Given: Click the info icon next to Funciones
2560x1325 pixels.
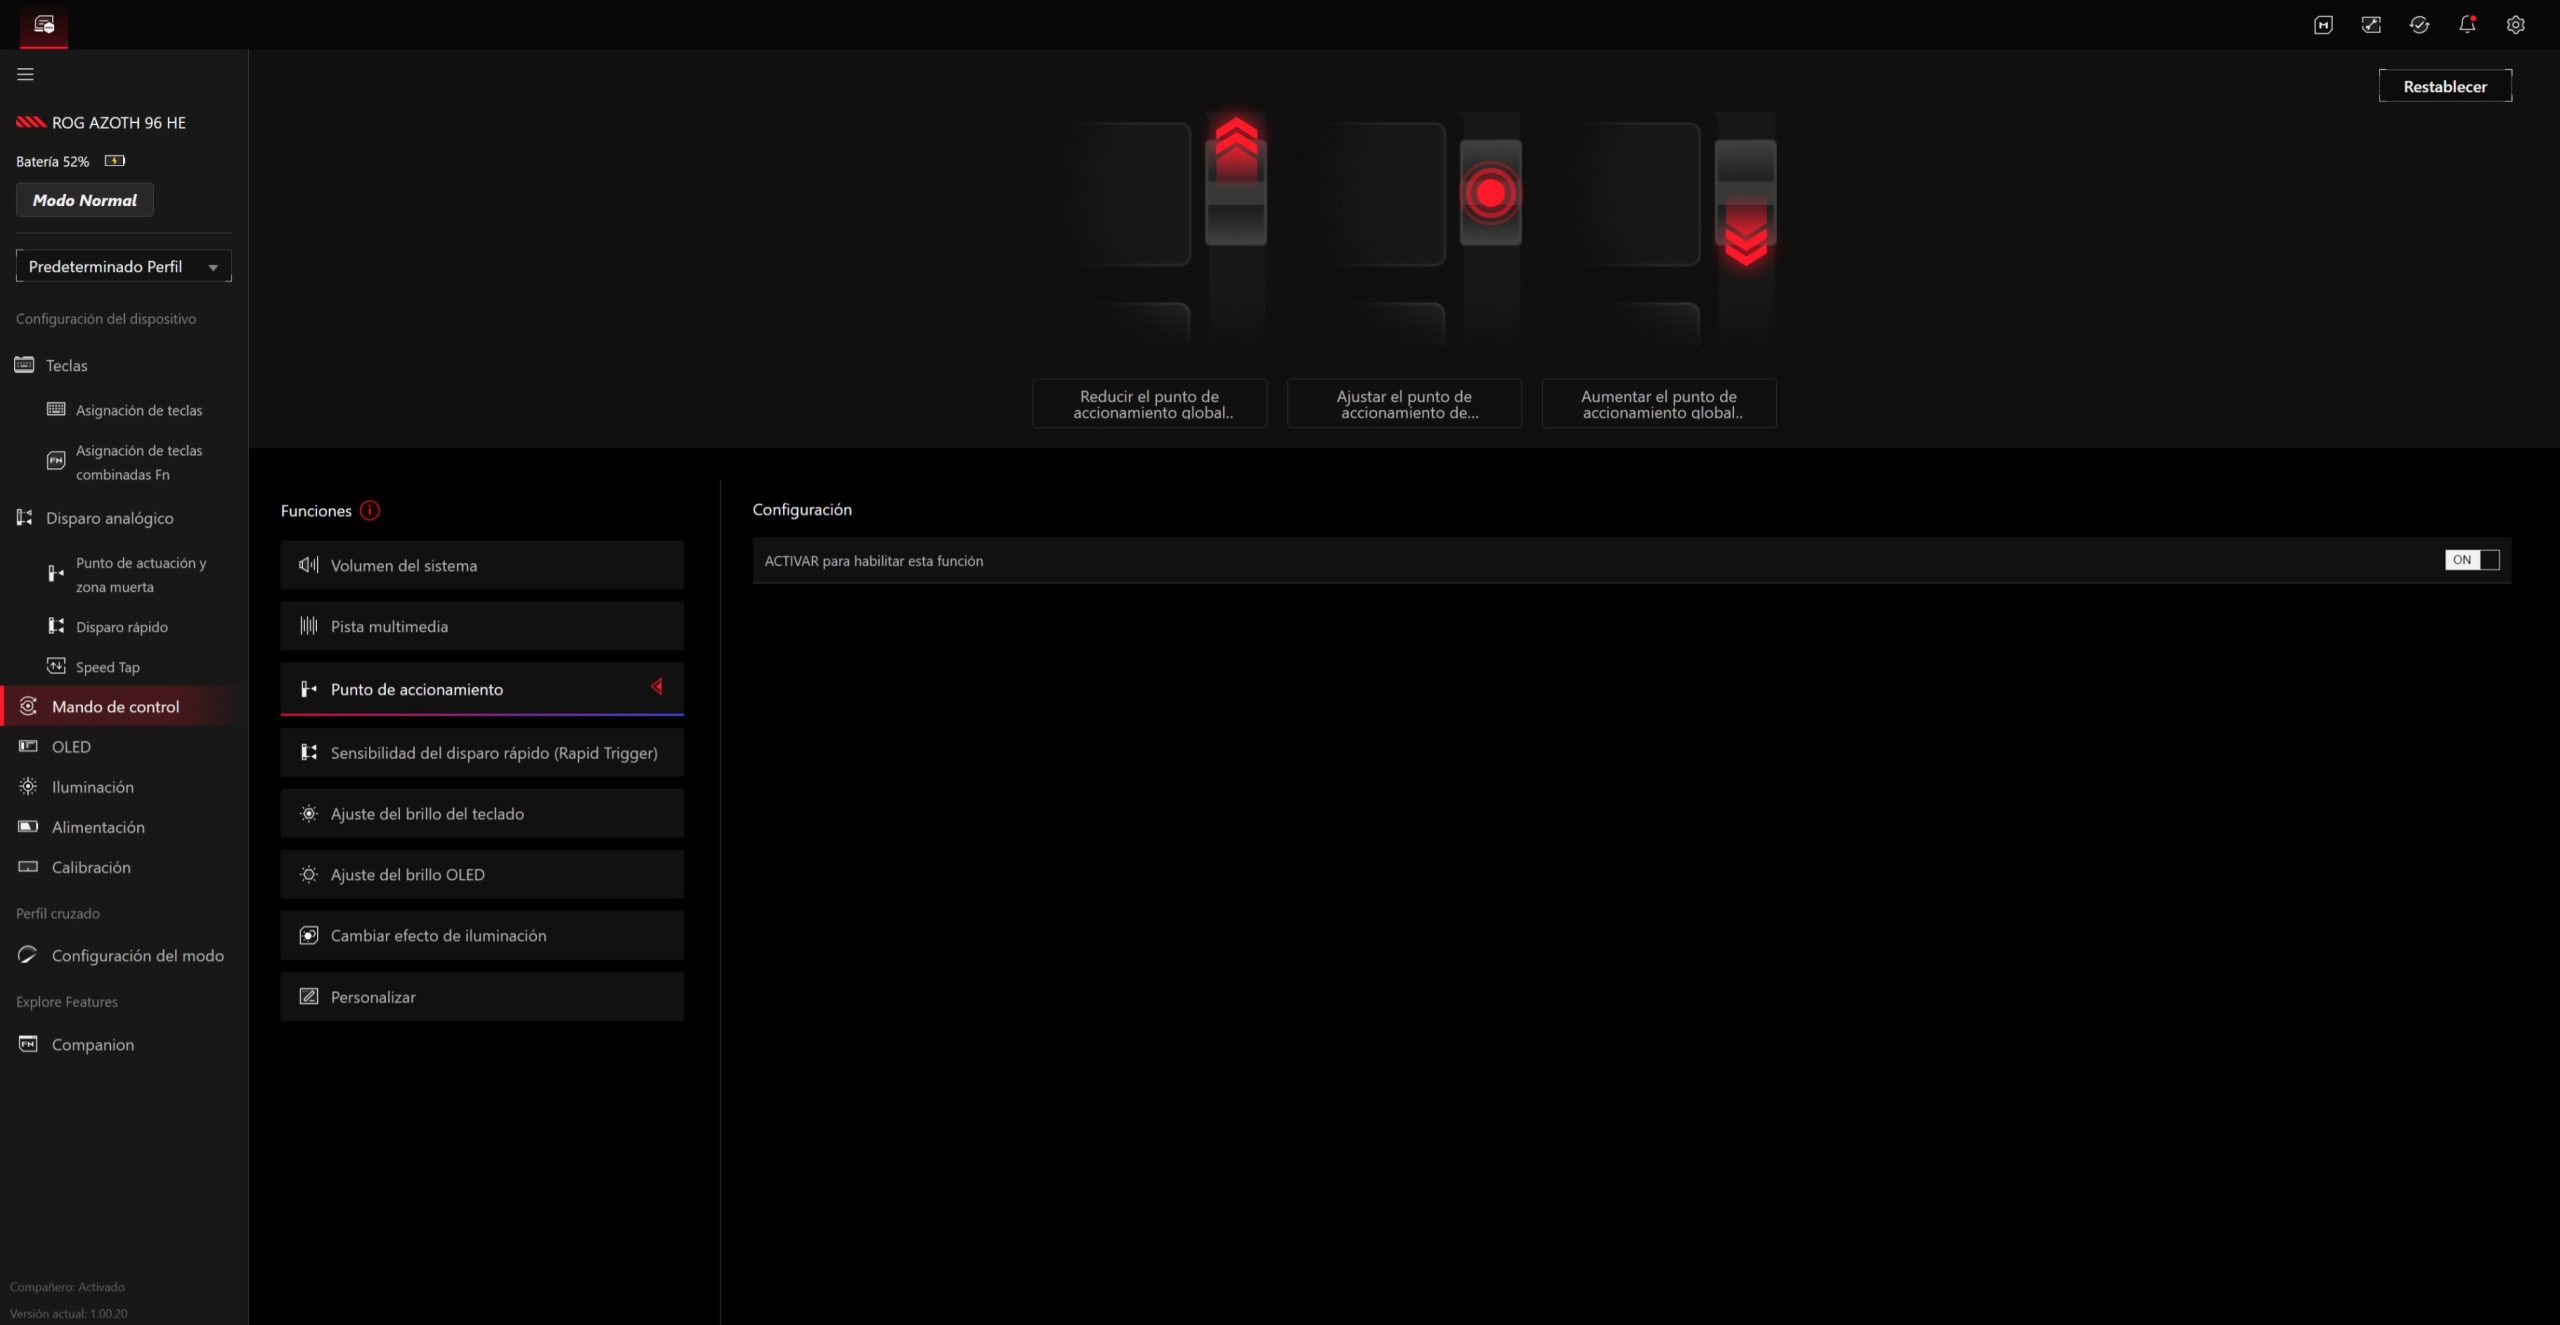Looking at the screenshot, I should click(x=370, y=511).
